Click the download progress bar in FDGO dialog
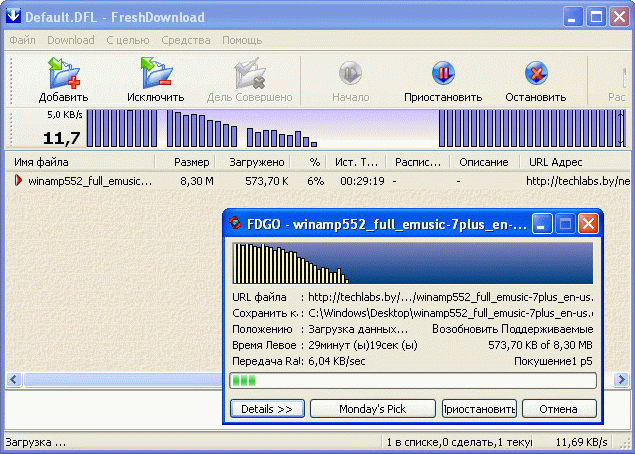The width and height of the screenshot is (635, 454). (413, 381)
